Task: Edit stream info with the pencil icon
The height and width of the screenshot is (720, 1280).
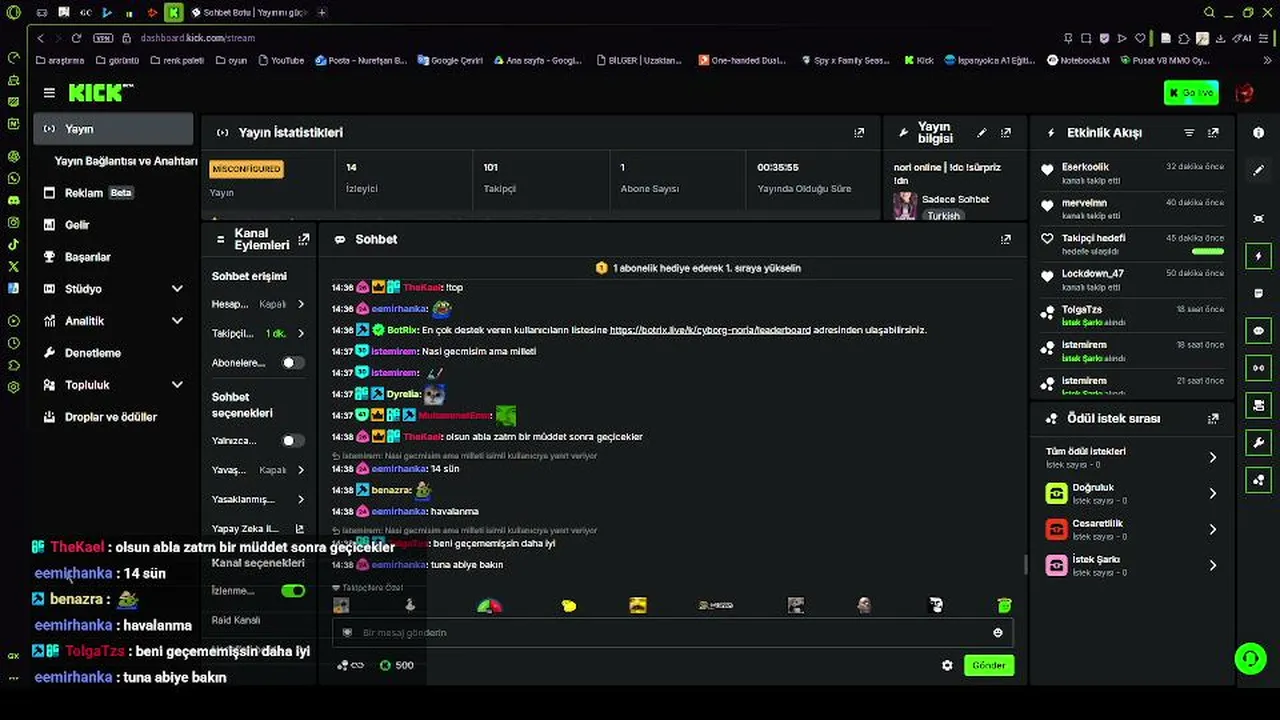Action: tap(982, 132)
